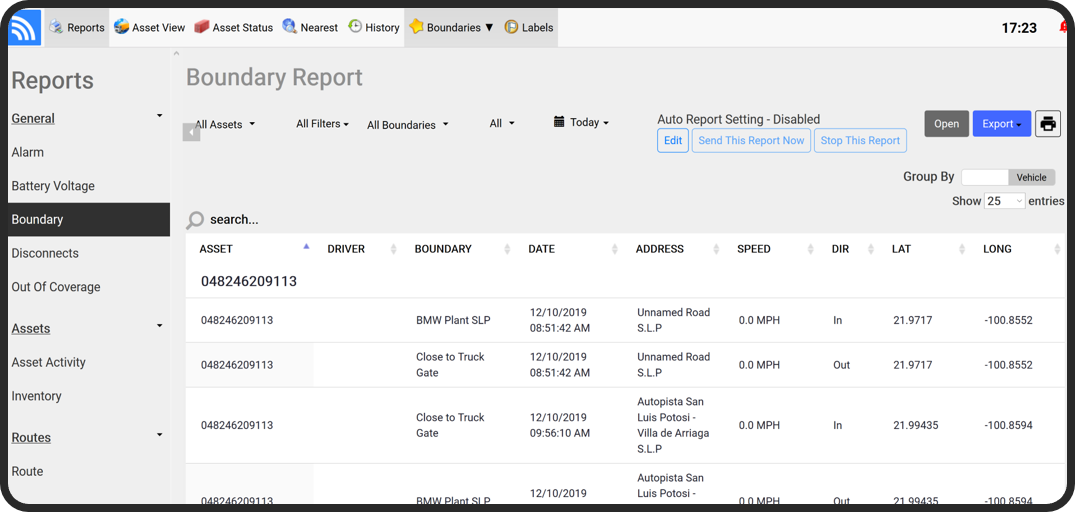Open the Today date range dropdown
Viewport: 1075px width, 512px height.
581,123
